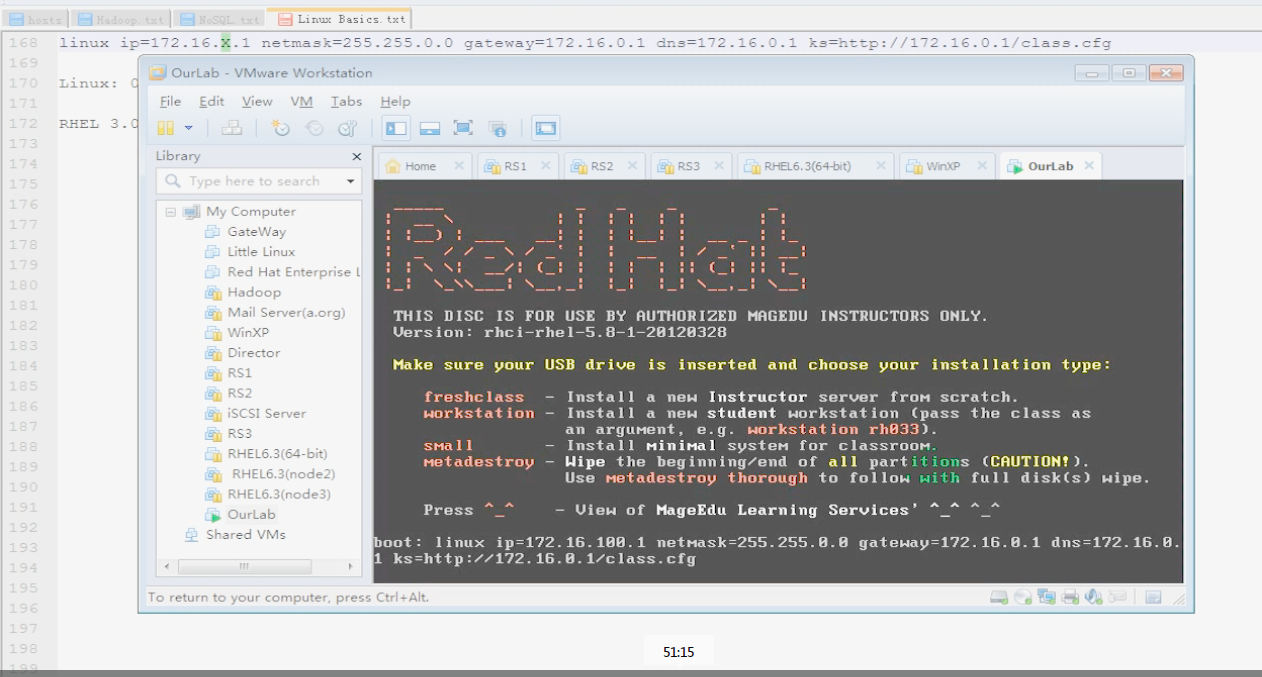Select RHEL6.3(64-bit) in library tree
Viewport: 1262px width, 677px height.
pyautogui.click(x=277, y=453)
